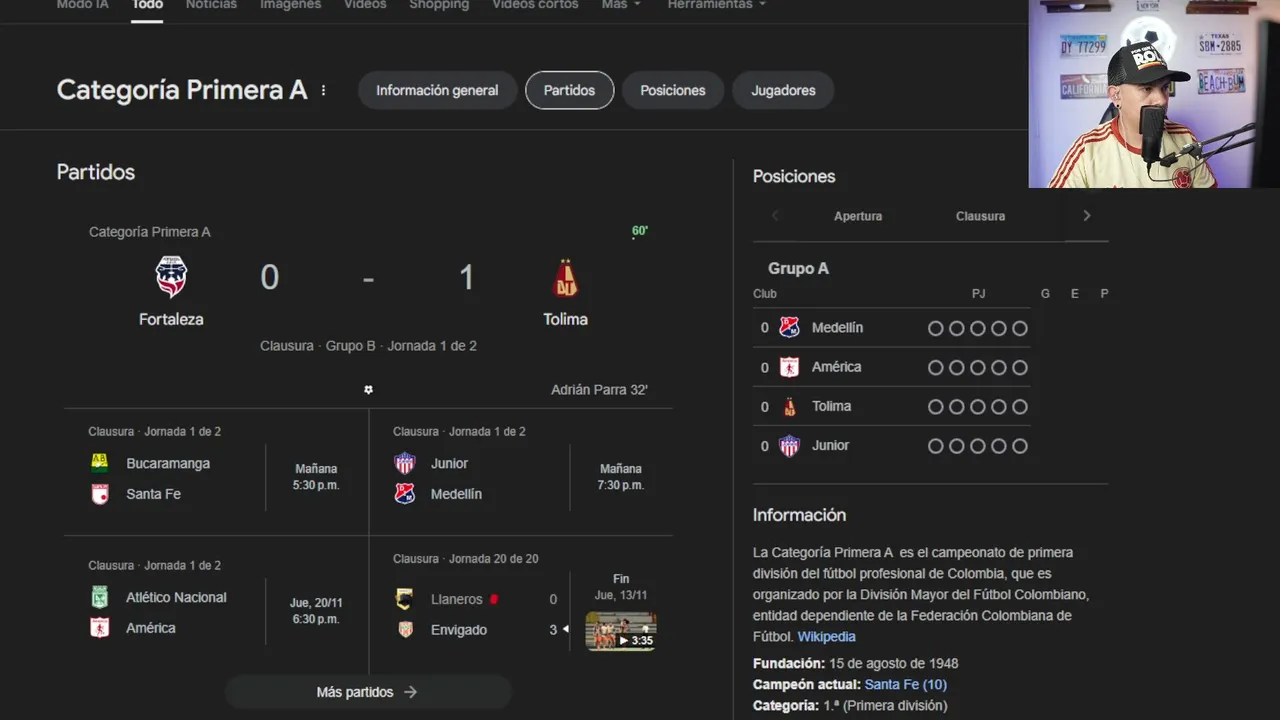Screen dimensions: 1280x720
Task: Click the Tolima crest in live match
Action: pos(566,278)
